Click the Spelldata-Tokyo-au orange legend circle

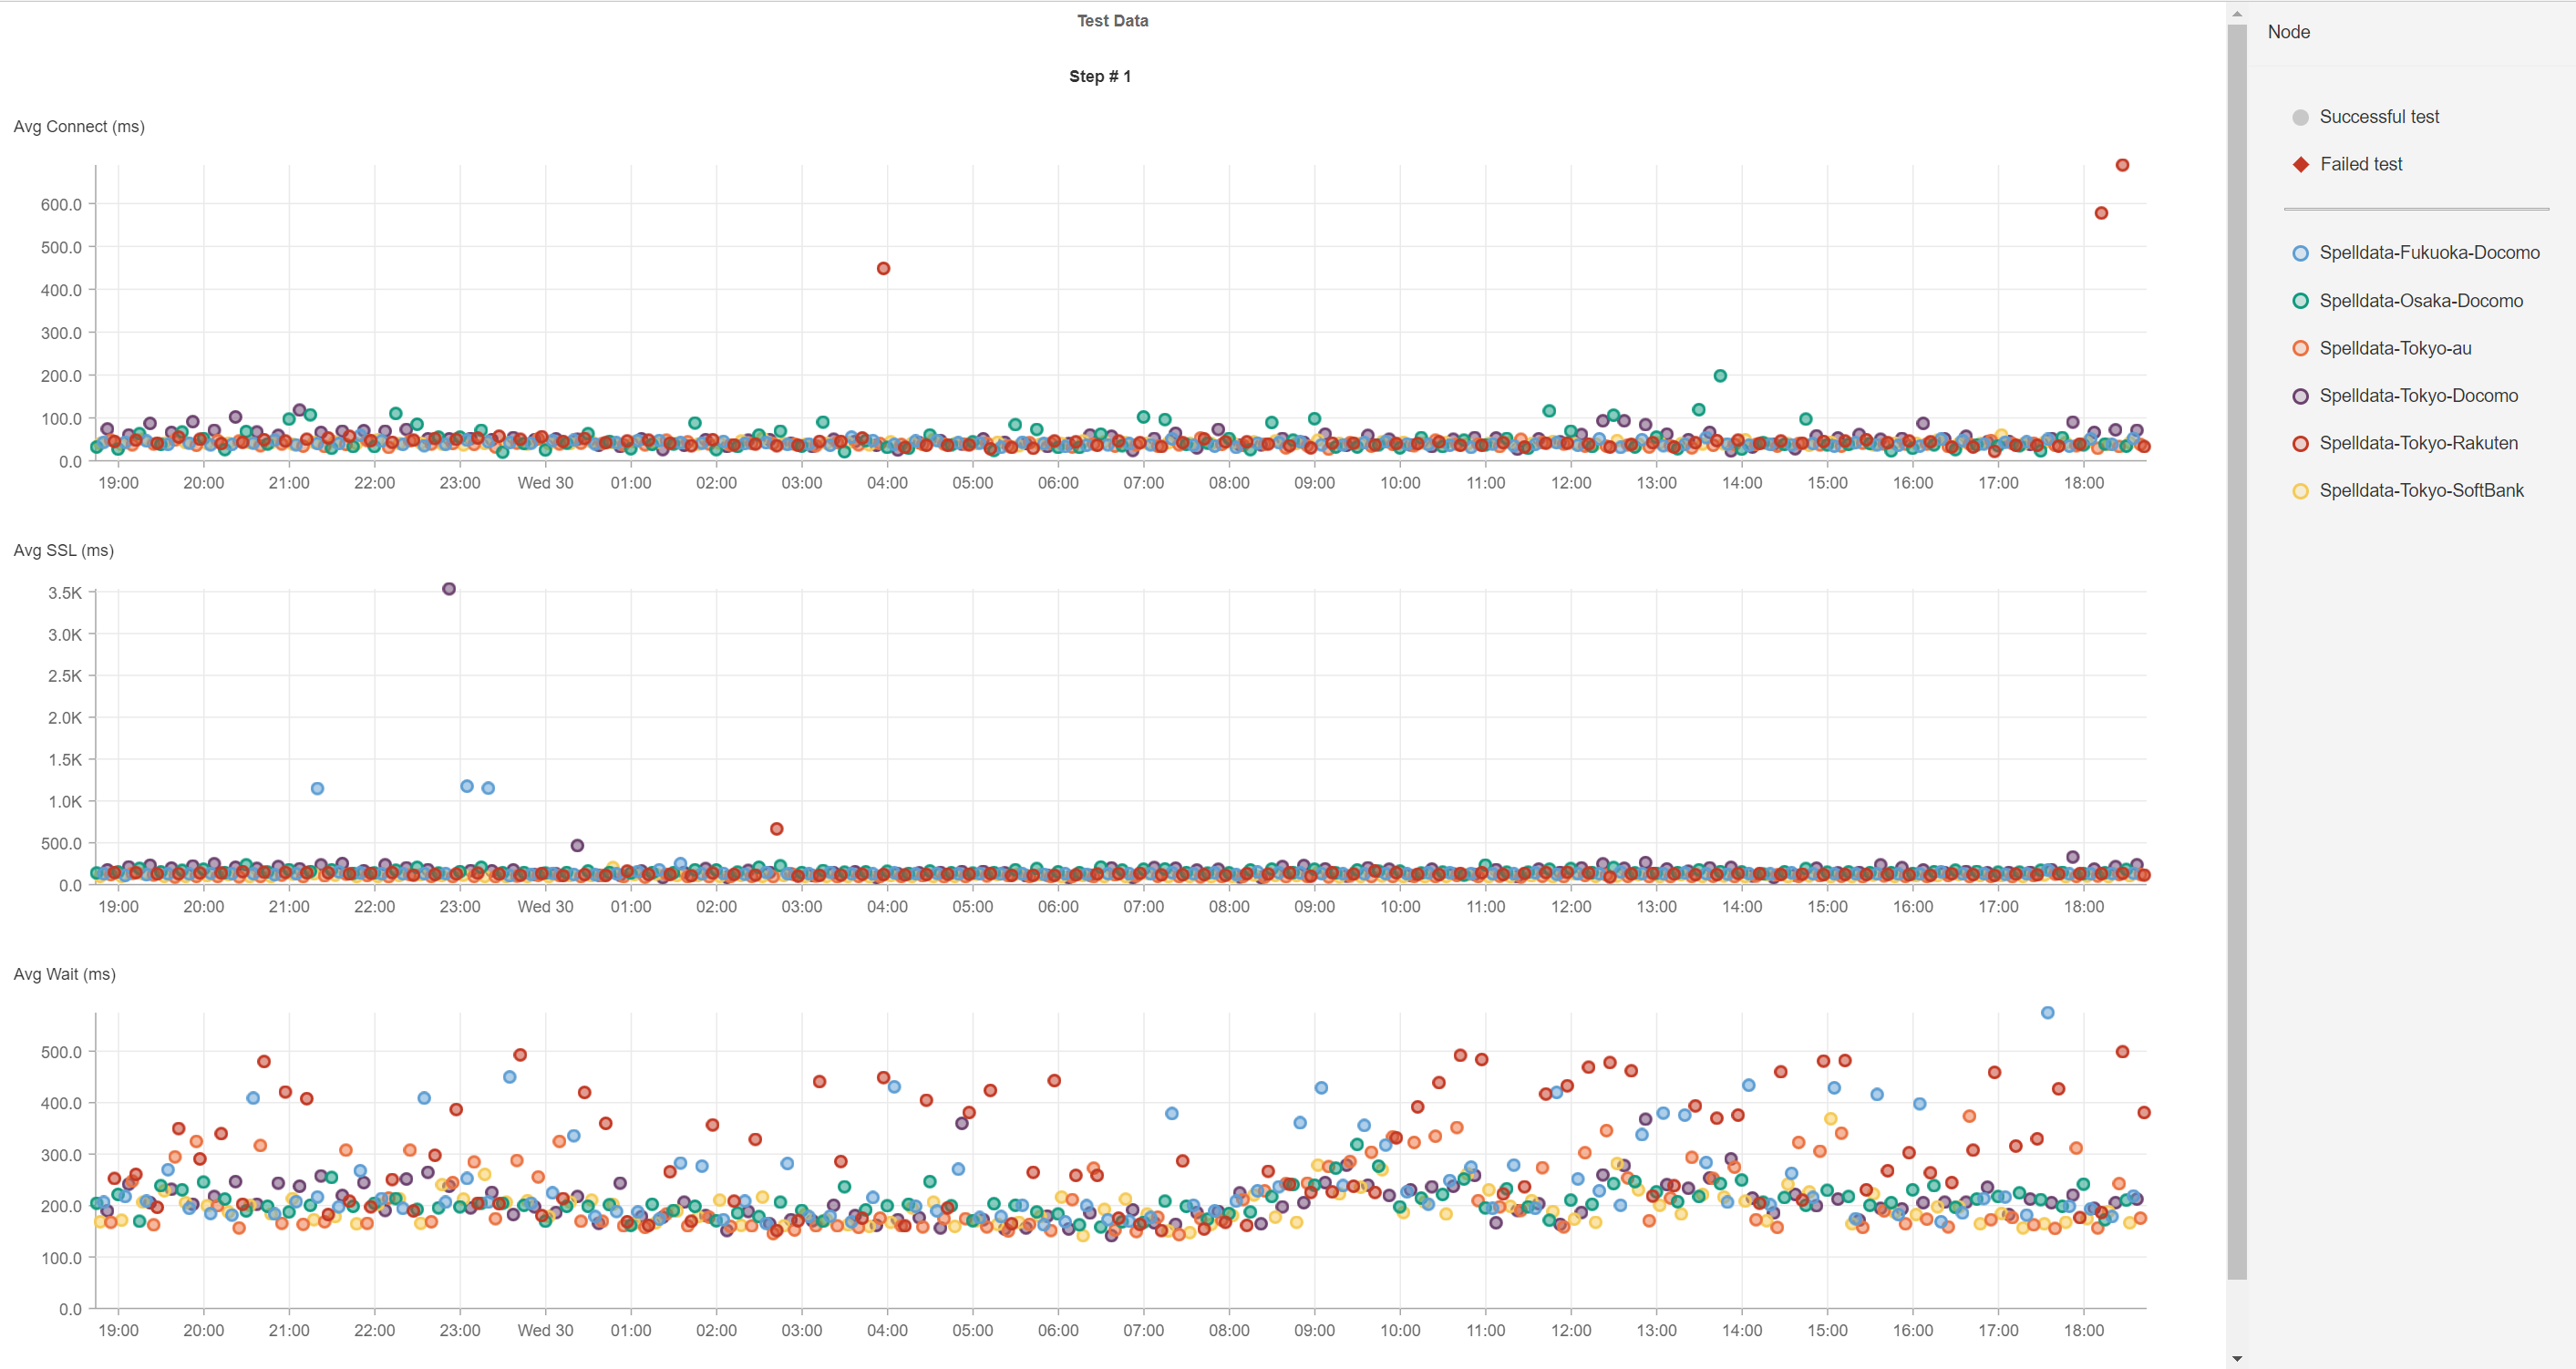[2300, 348]
